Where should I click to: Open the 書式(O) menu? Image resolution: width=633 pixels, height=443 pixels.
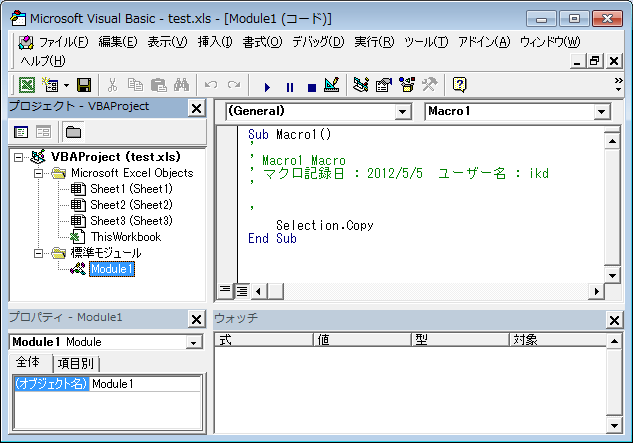click(262, 42)
